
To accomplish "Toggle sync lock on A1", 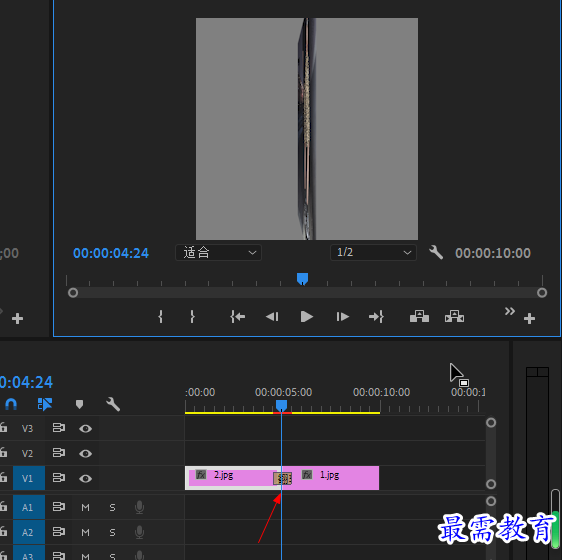I will pos(59,507).
